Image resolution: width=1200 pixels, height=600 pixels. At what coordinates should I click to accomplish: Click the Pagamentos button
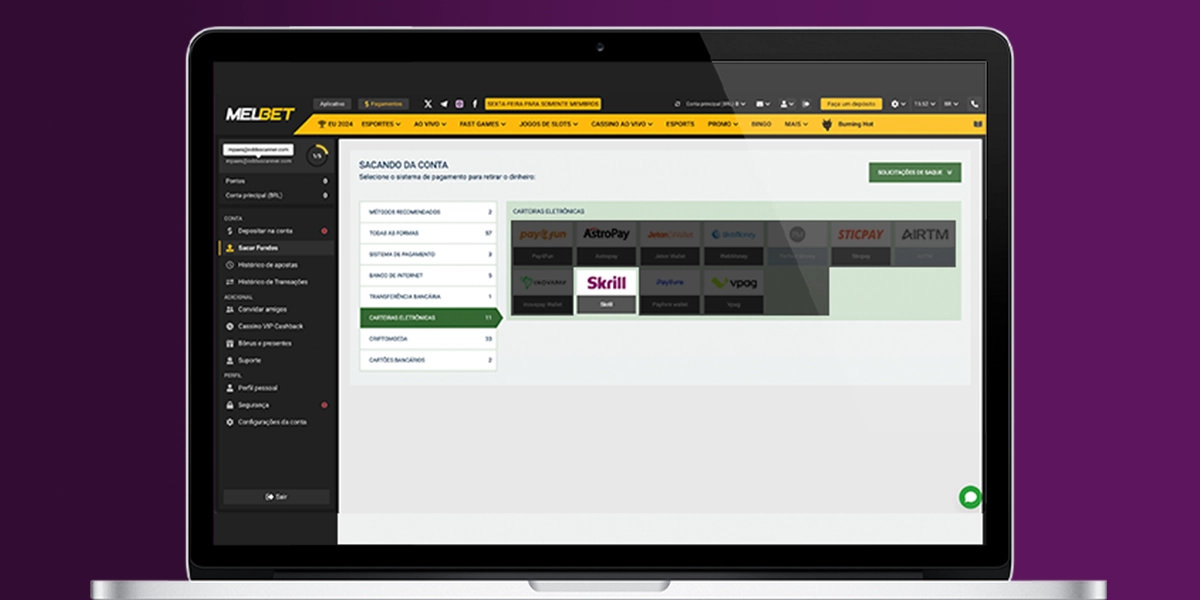(384, 104)
